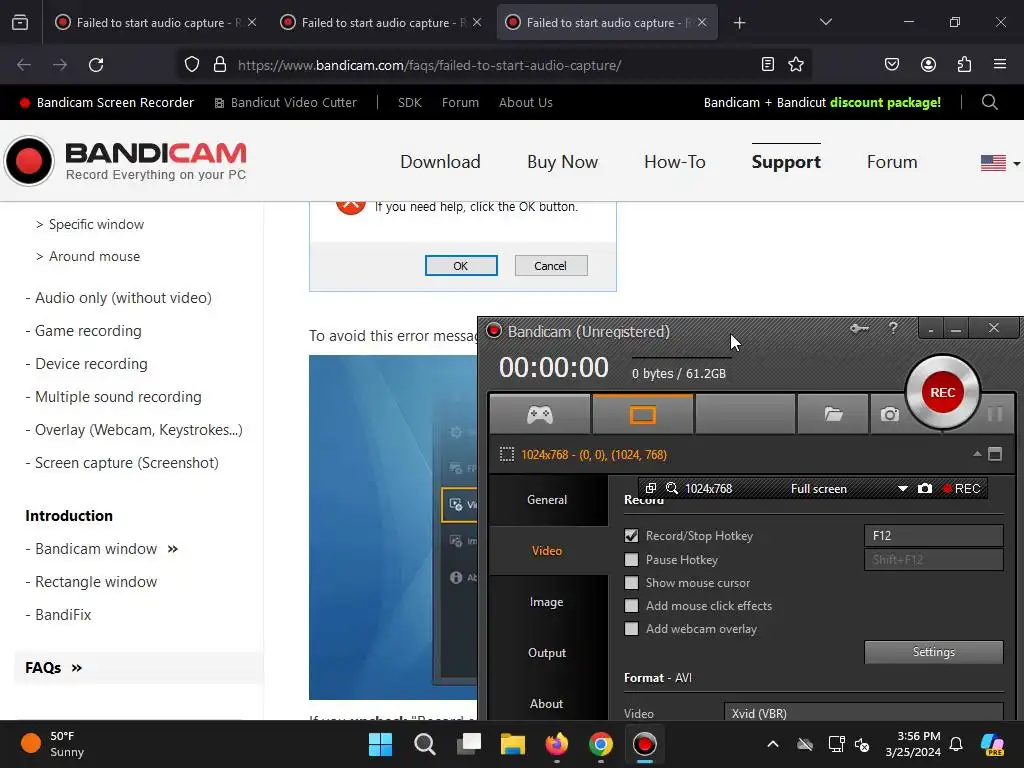1024x768 pixels.
Task: Click Cancel in the error dialog image
Action: point(551,266)
